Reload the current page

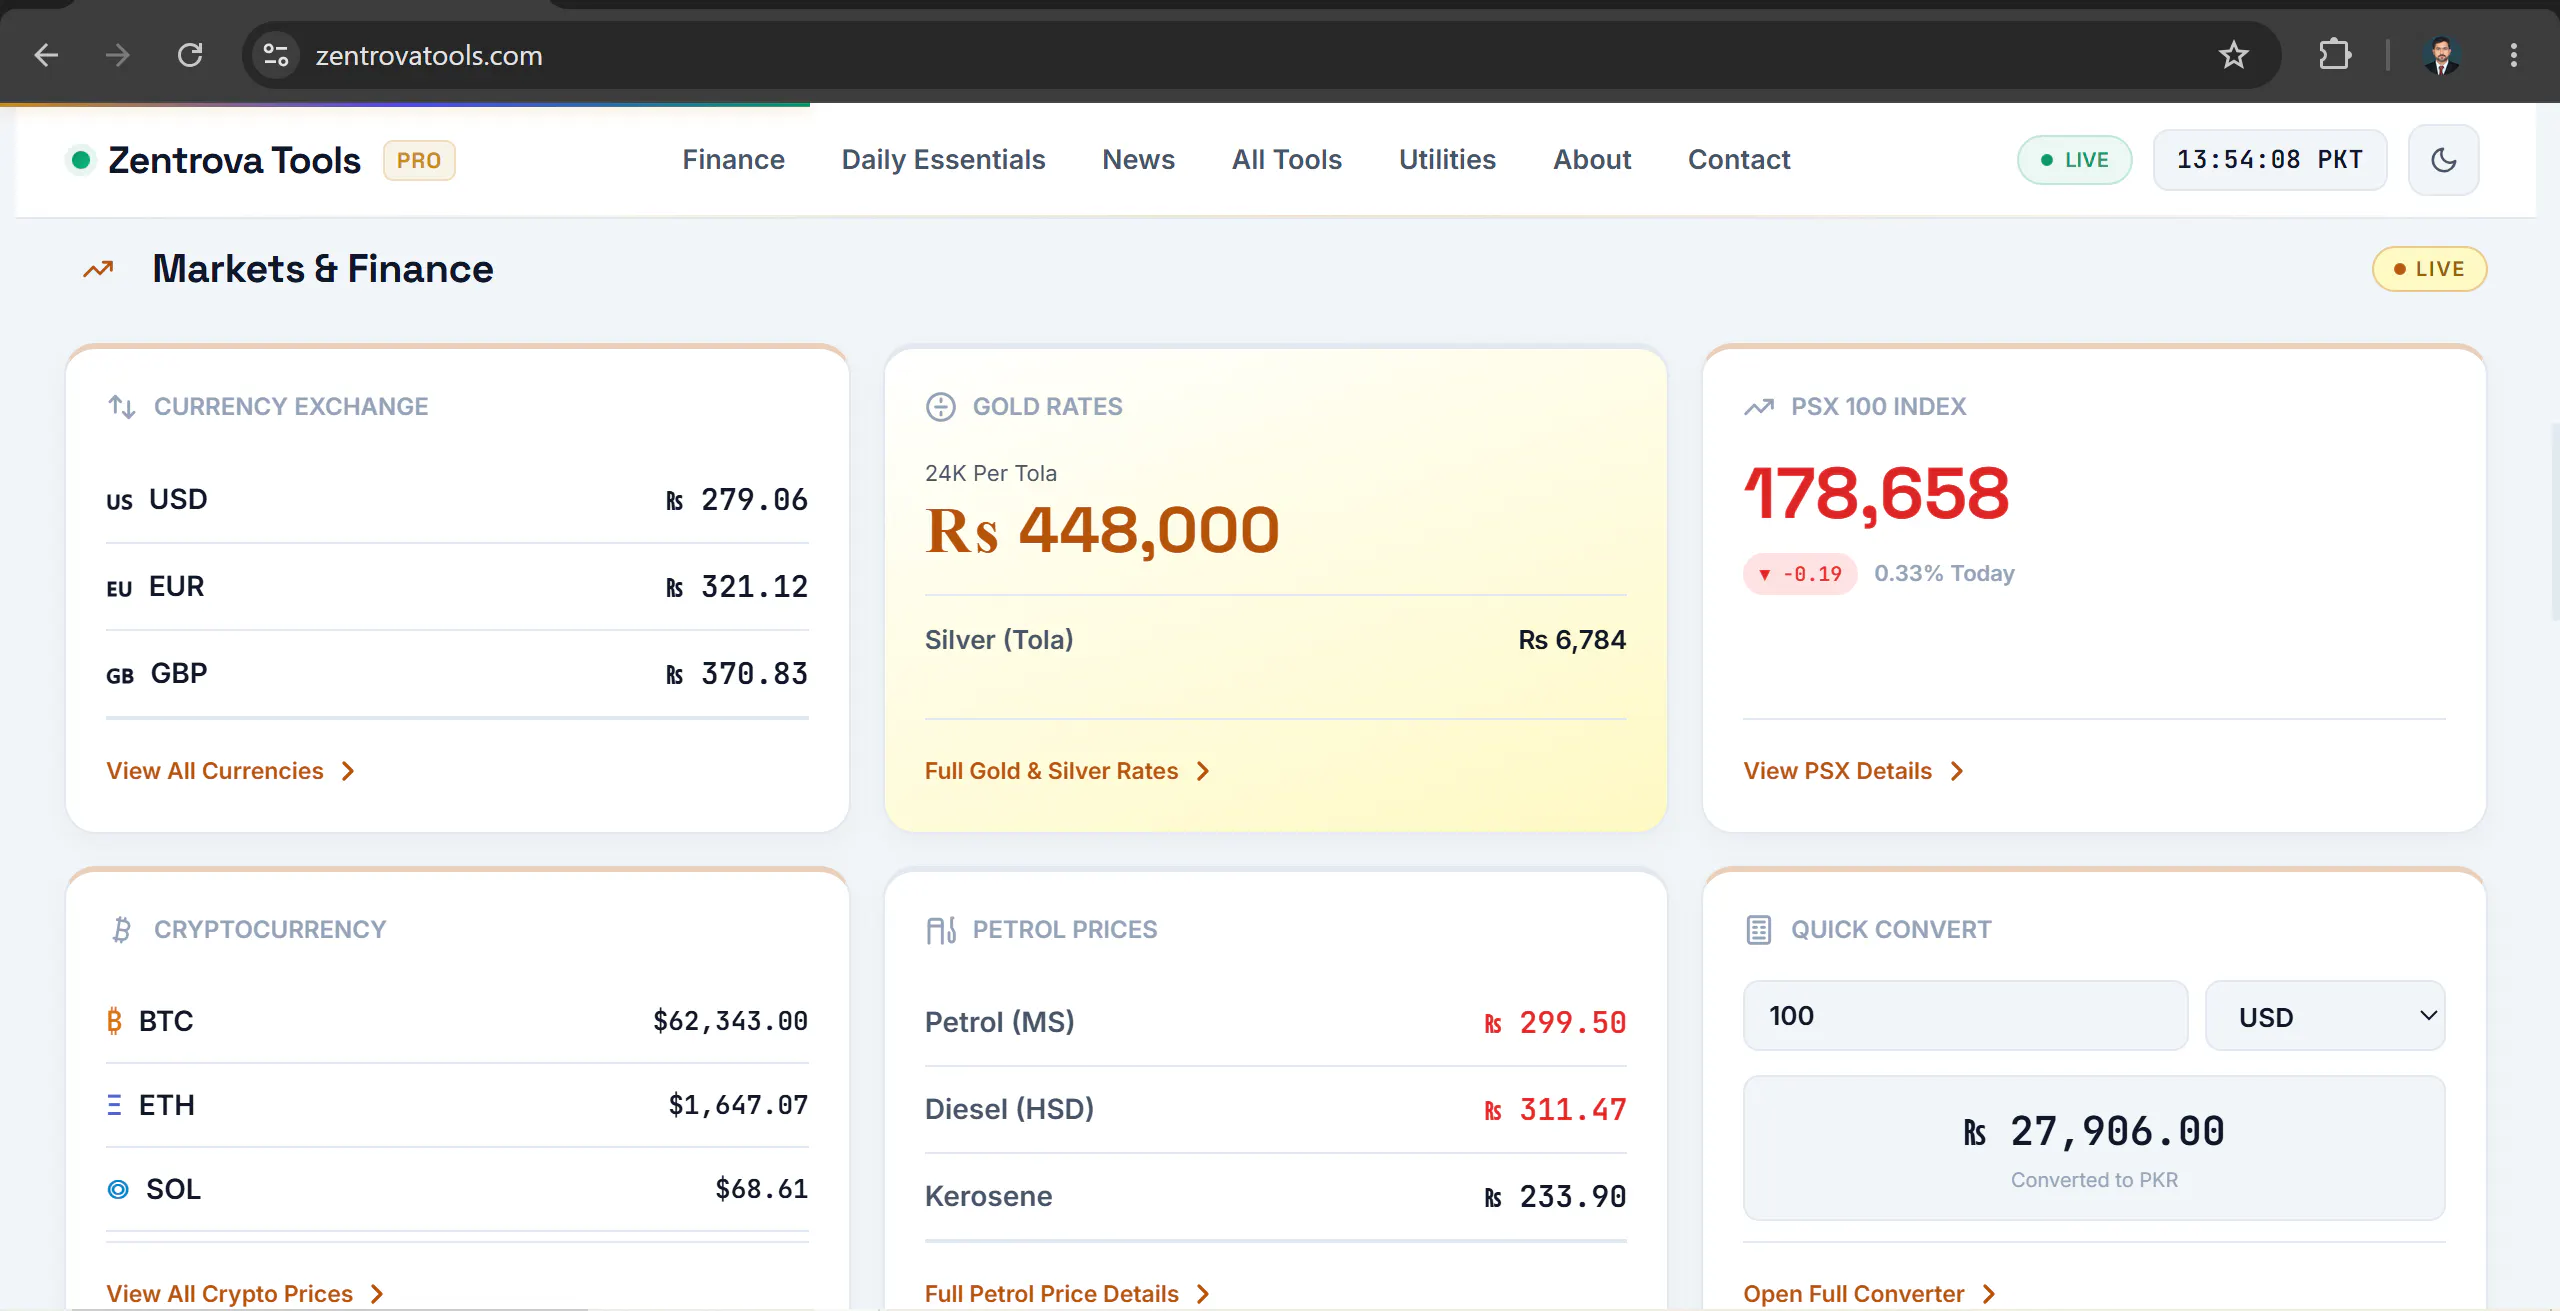(x=190, y=55)
